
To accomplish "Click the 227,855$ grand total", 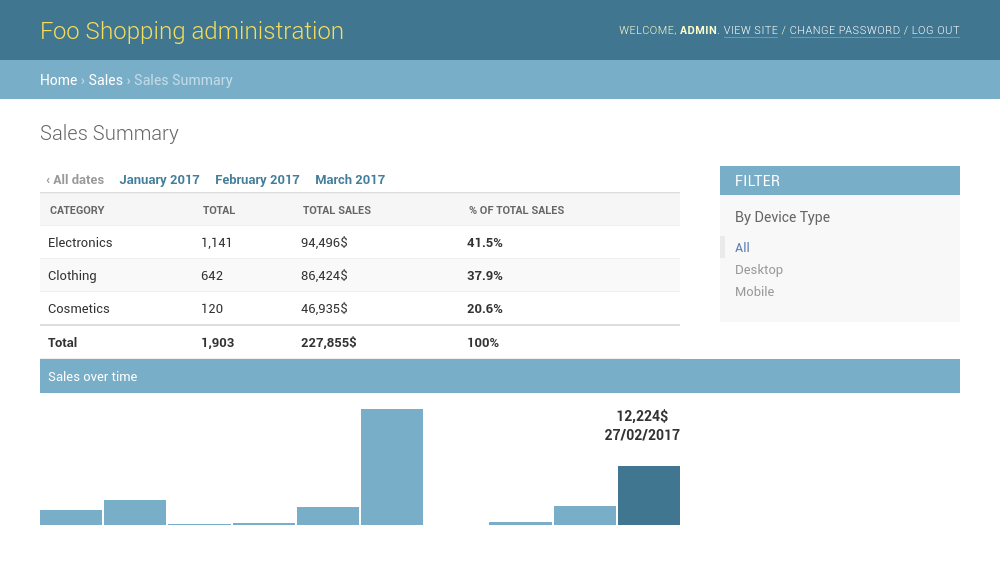I will [328, 342].
